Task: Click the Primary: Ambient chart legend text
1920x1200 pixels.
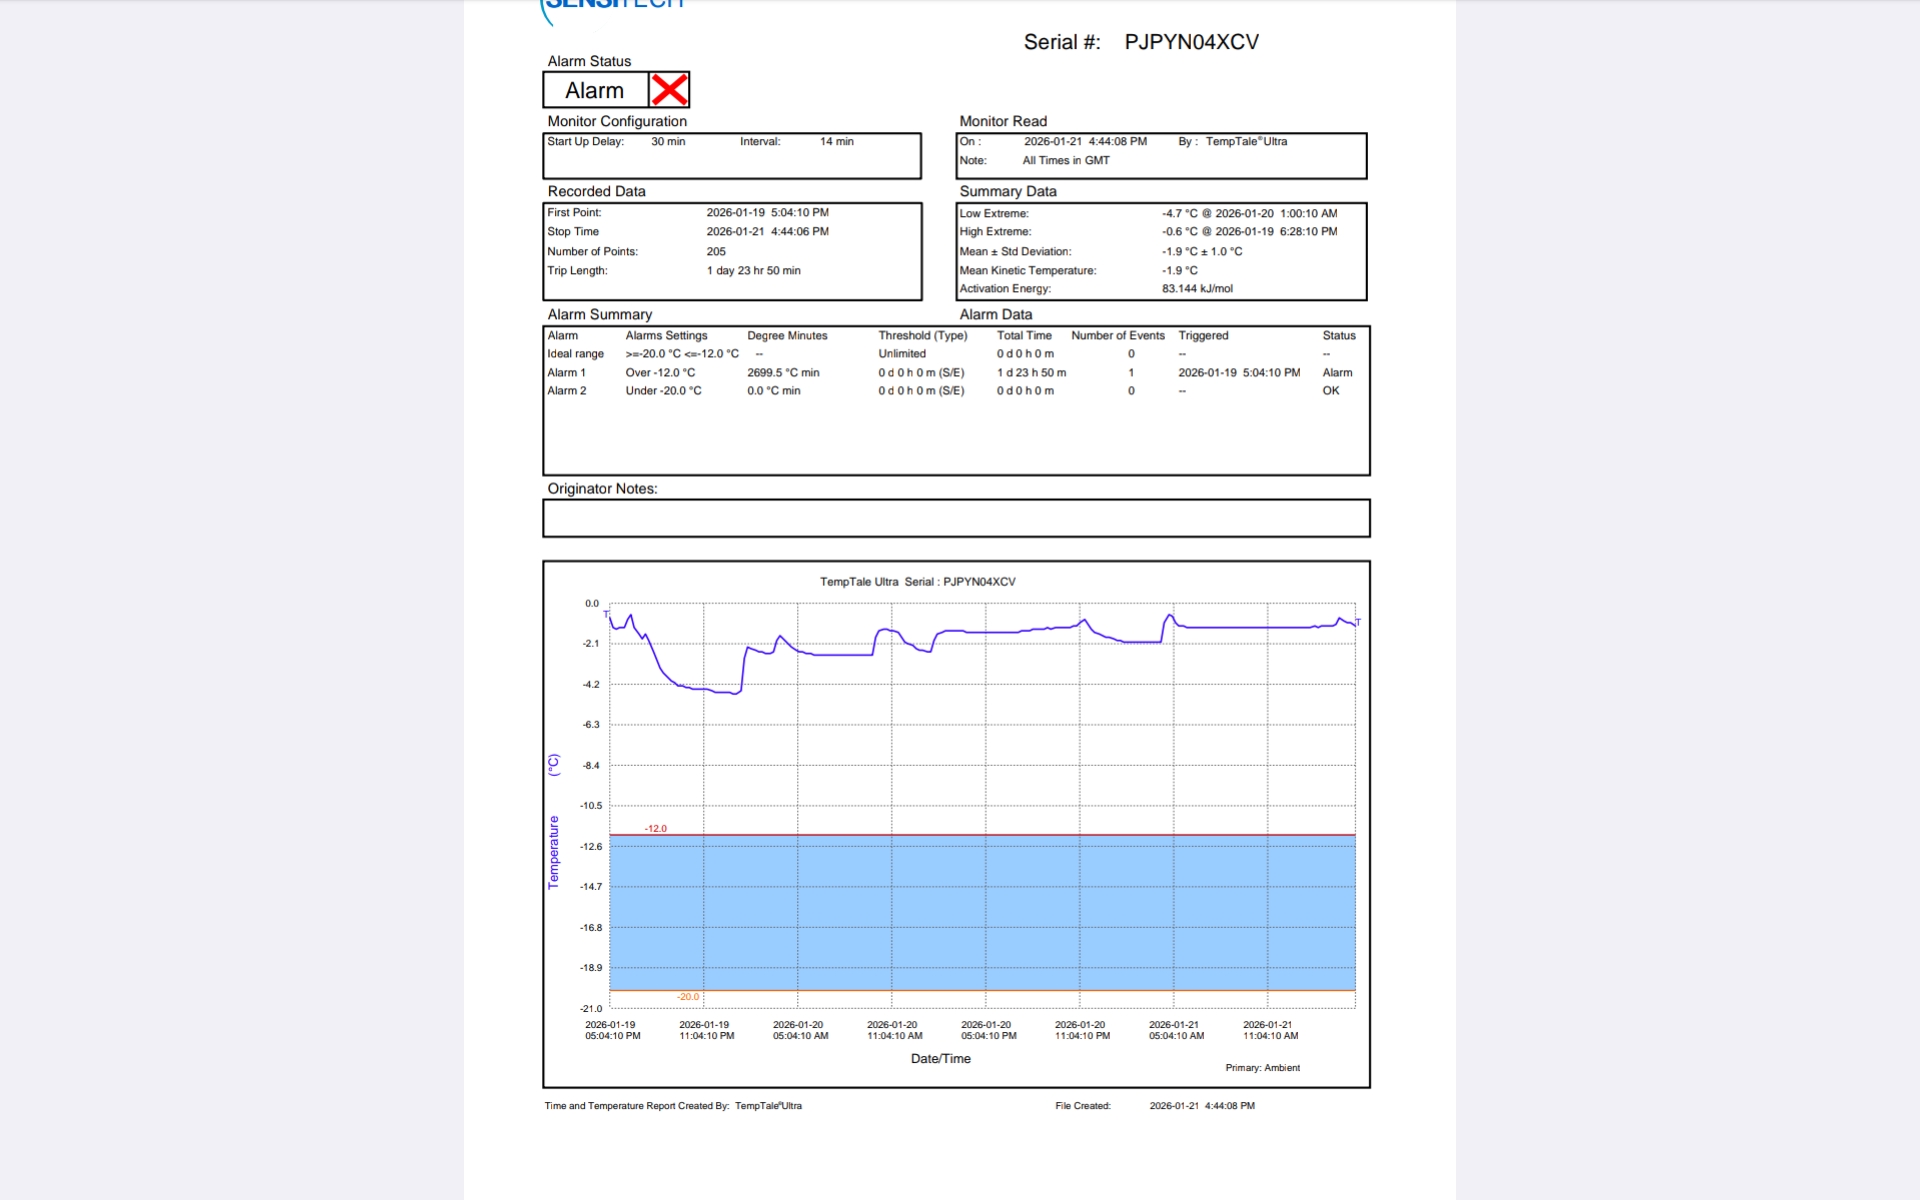Action: [1262, 1068]
